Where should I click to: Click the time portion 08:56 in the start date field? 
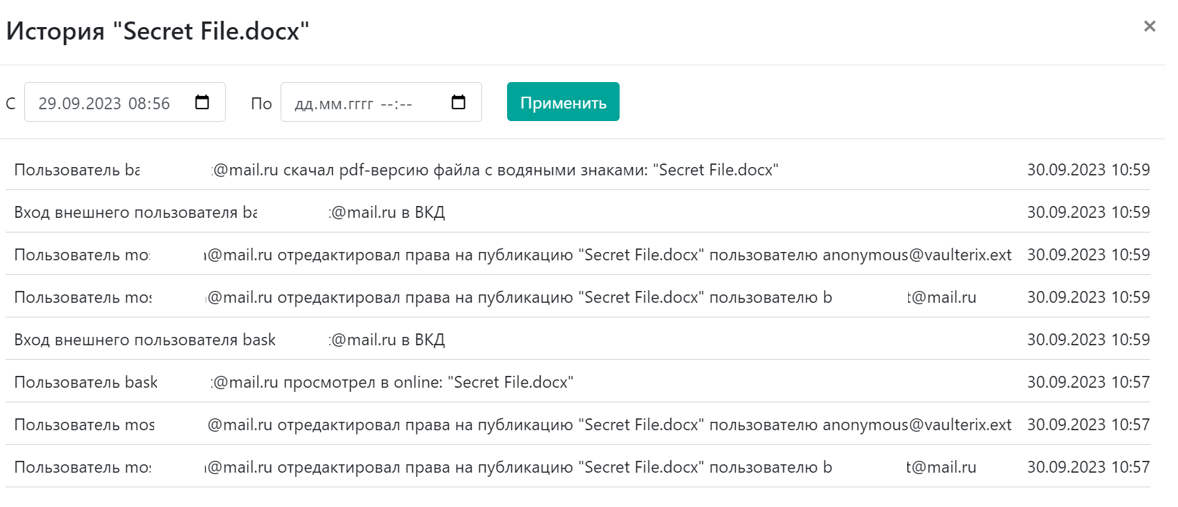click(149, 103)
